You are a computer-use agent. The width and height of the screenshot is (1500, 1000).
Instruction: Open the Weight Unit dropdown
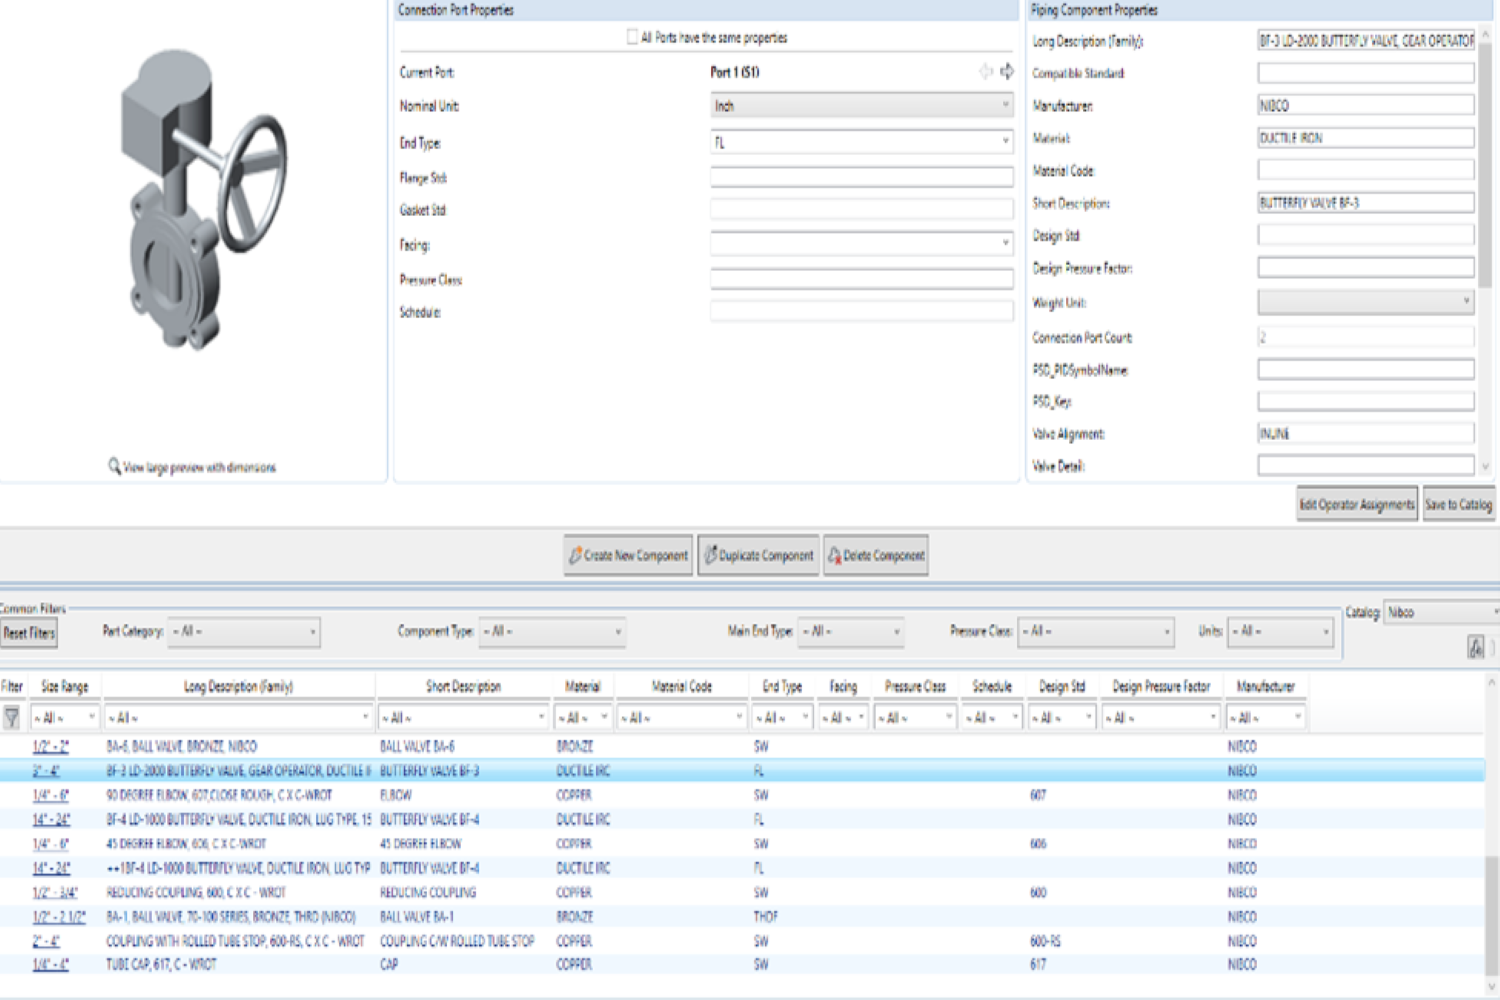click(1366, 301)
